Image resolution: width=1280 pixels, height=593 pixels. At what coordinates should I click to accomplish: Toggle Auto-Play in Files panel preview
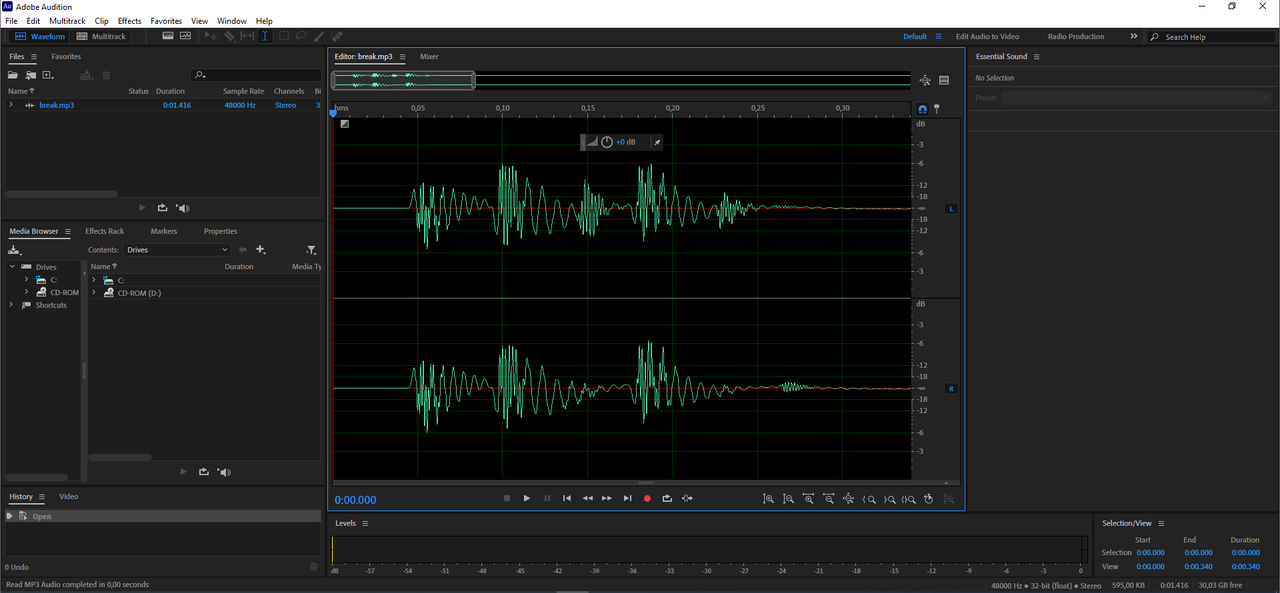pos(182,208)
